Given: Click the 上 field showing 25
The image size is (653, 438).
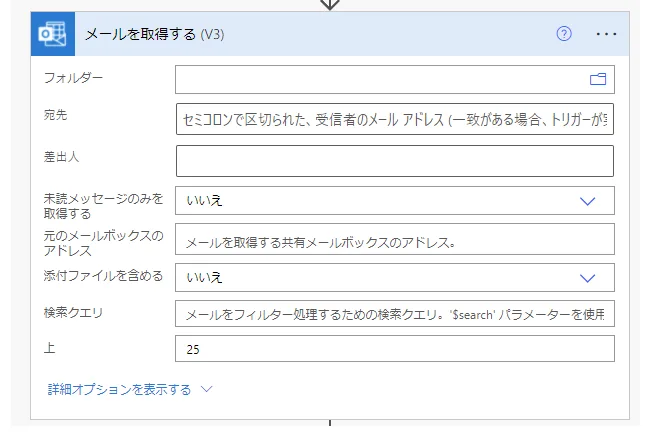Looking at the screenshot, I should click(x=394, y=349).
